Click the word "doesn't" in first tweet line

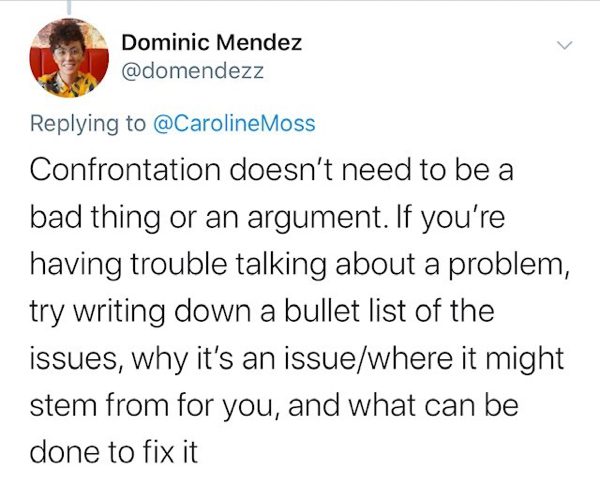(281, 170)
